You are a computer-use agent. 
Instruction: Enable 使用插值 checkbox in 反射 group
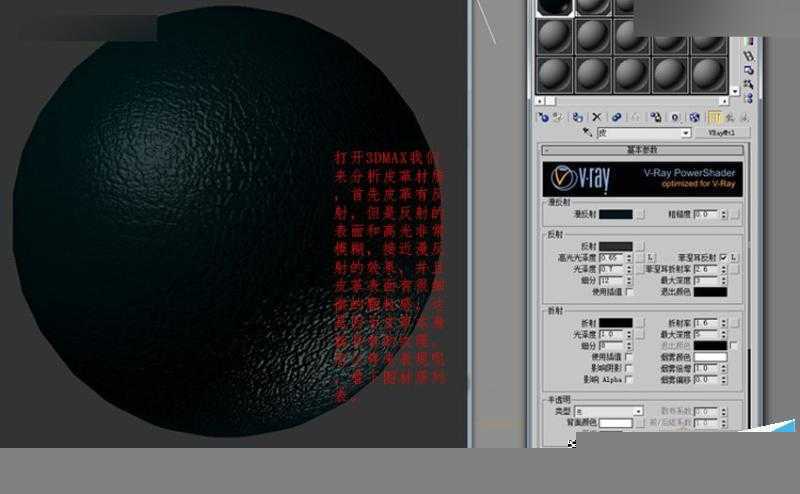(x=630, y=292)
